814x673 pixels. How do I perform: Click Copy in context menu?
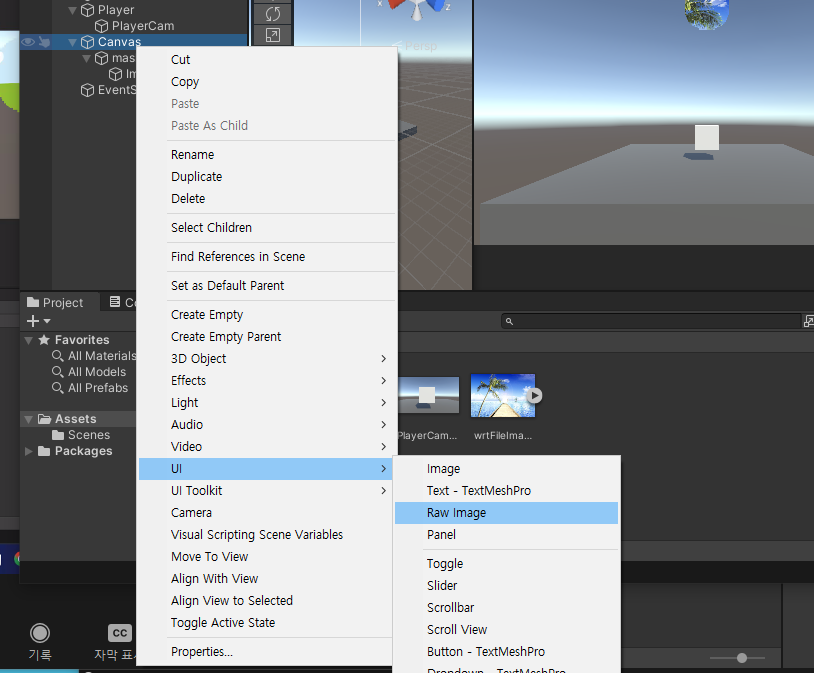click(266, 82)
